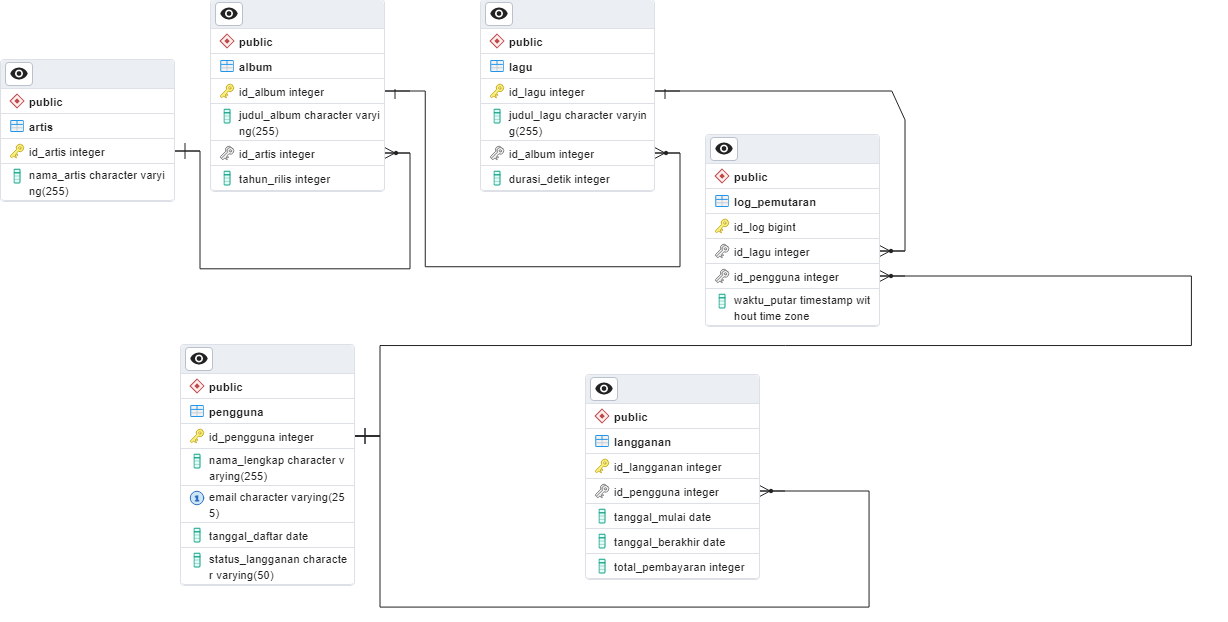This screenshot has height=622, width=1228.
Task: Click the column icon beside tanggal_mulai date
Action: (x=602, y=517)
